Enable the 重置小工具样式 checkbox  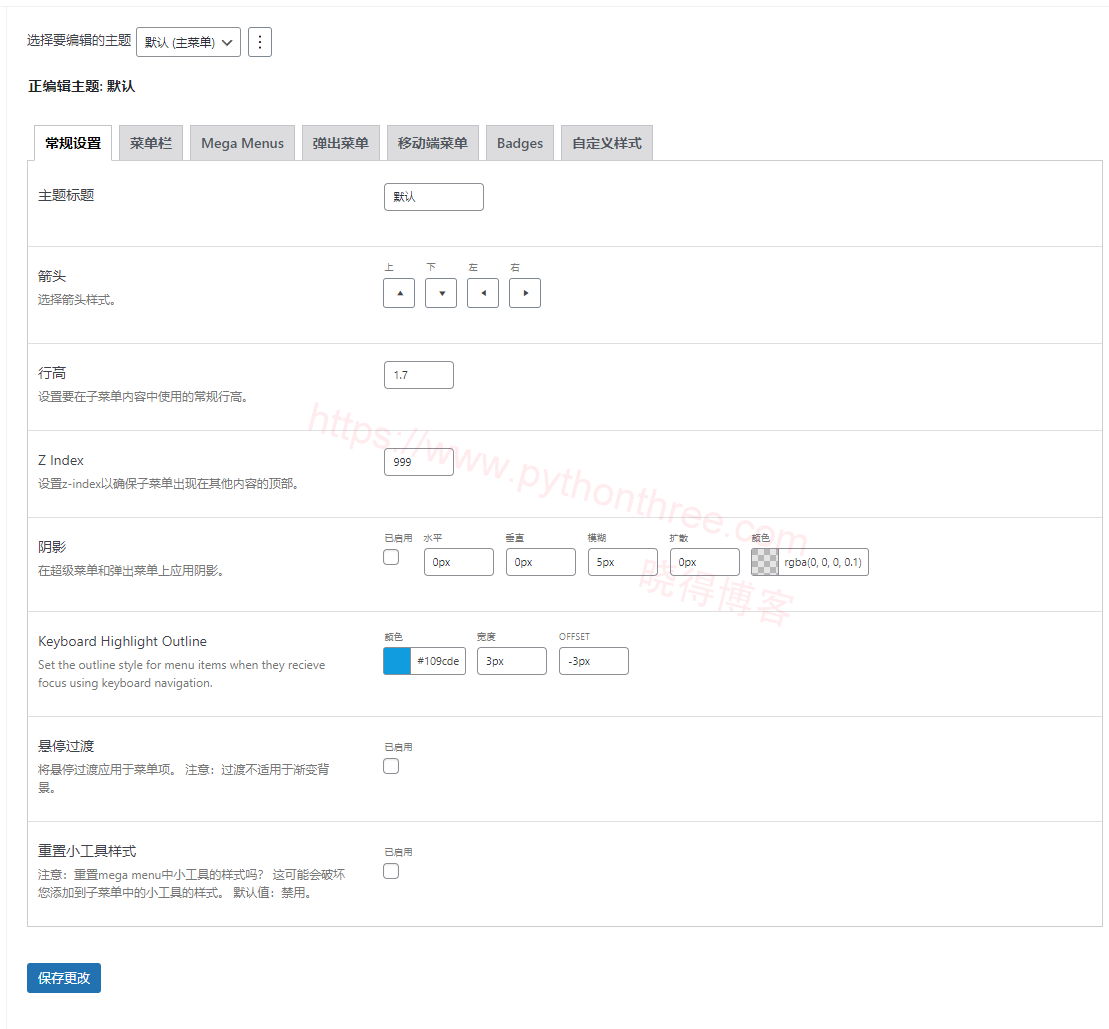(391, 871)
